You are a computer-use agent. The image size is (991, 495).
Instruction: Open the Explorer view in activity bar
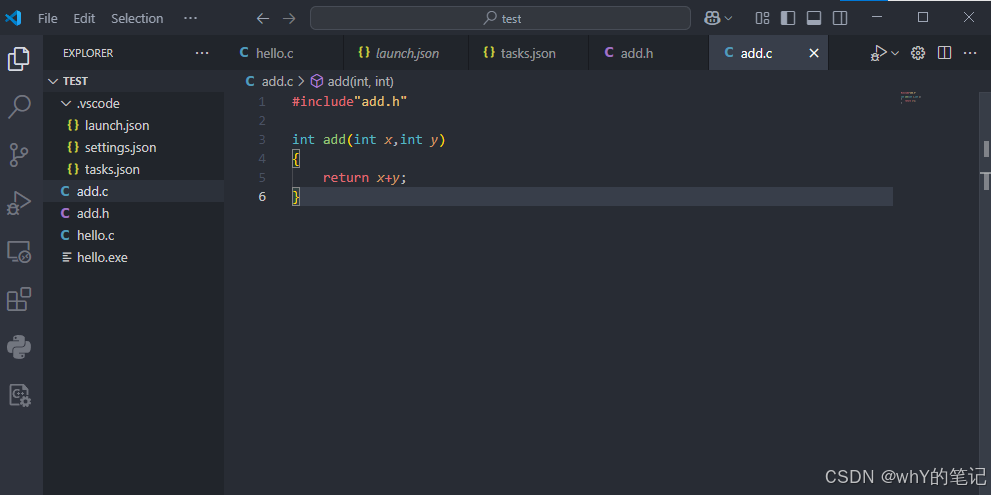18,59
